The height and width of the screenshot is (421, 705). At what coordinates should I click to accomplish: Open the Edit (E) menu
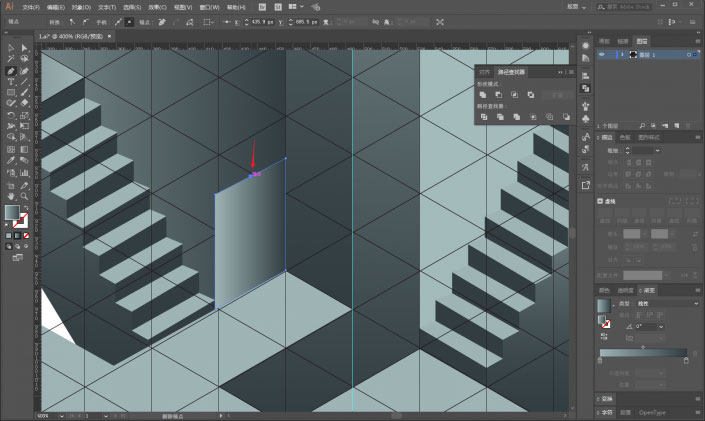point(56,7)
